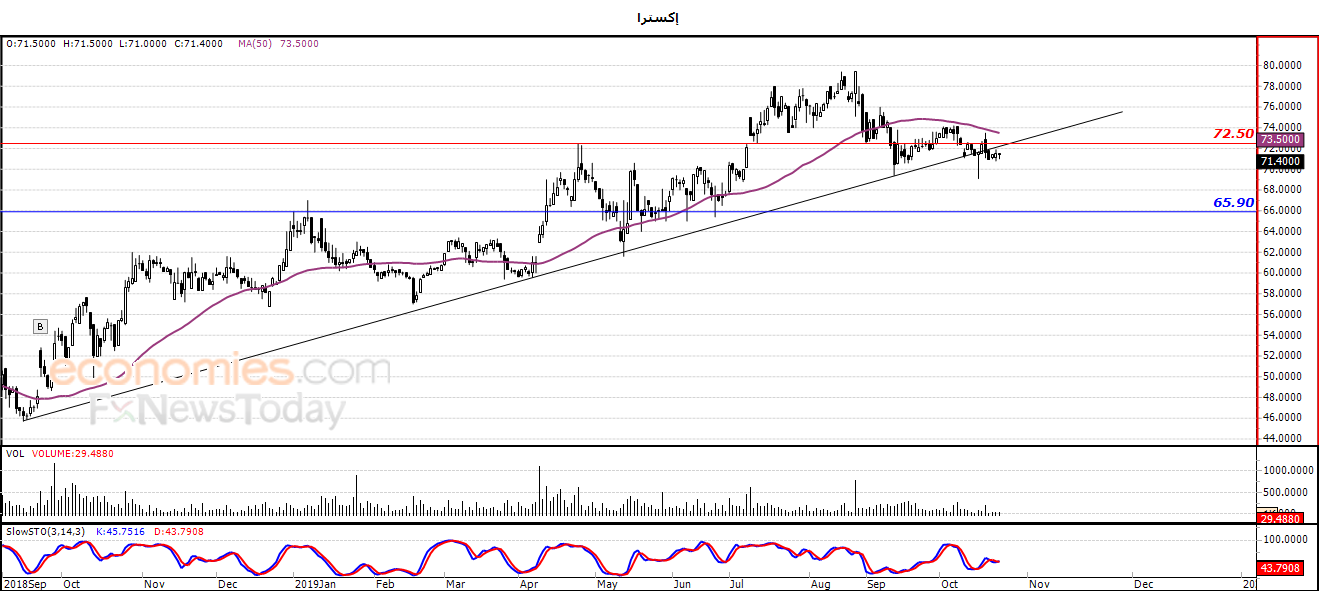The image size is (1319, 591).
Task: Click the Jun date axis label
Action: (x=681, y=583)
